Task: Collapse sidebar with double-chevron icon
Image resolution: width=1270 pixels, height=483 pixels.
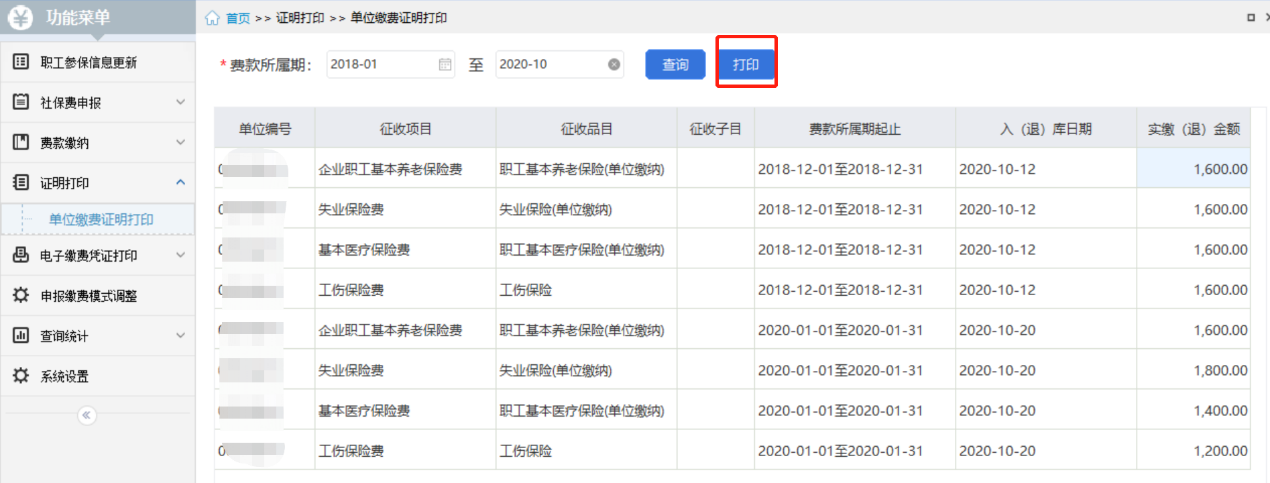Action: [x=86, y=415]
